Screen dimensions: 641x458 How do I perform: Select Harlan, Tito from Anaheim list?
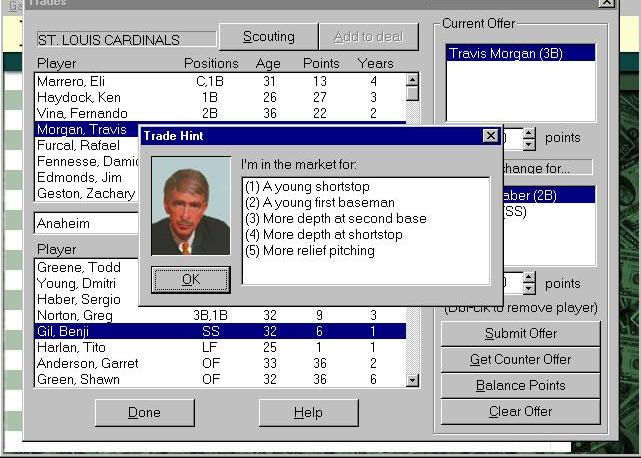click(x=69, y=347)
